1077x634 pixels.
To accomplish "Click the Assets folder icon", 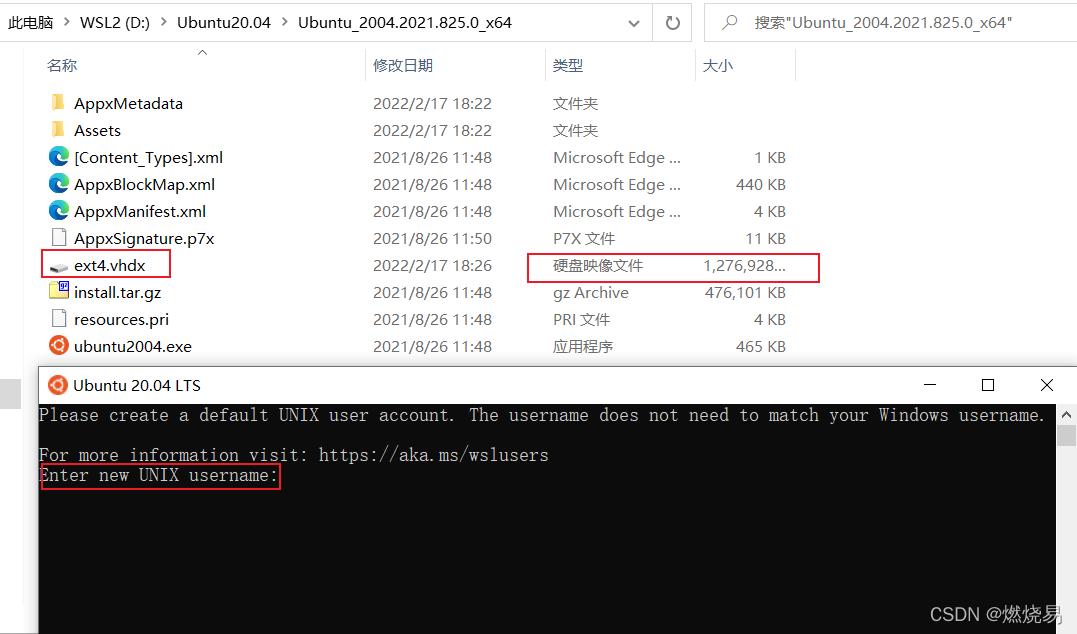I will [58, 130].
